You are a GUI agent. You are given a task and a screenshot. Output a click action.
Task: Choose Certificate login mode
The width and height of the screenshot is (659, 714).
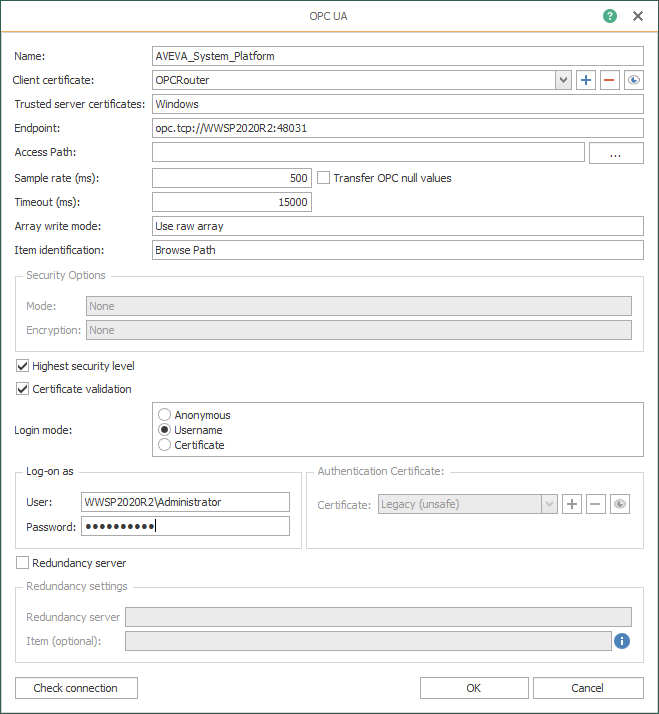(x=164, y=445)
